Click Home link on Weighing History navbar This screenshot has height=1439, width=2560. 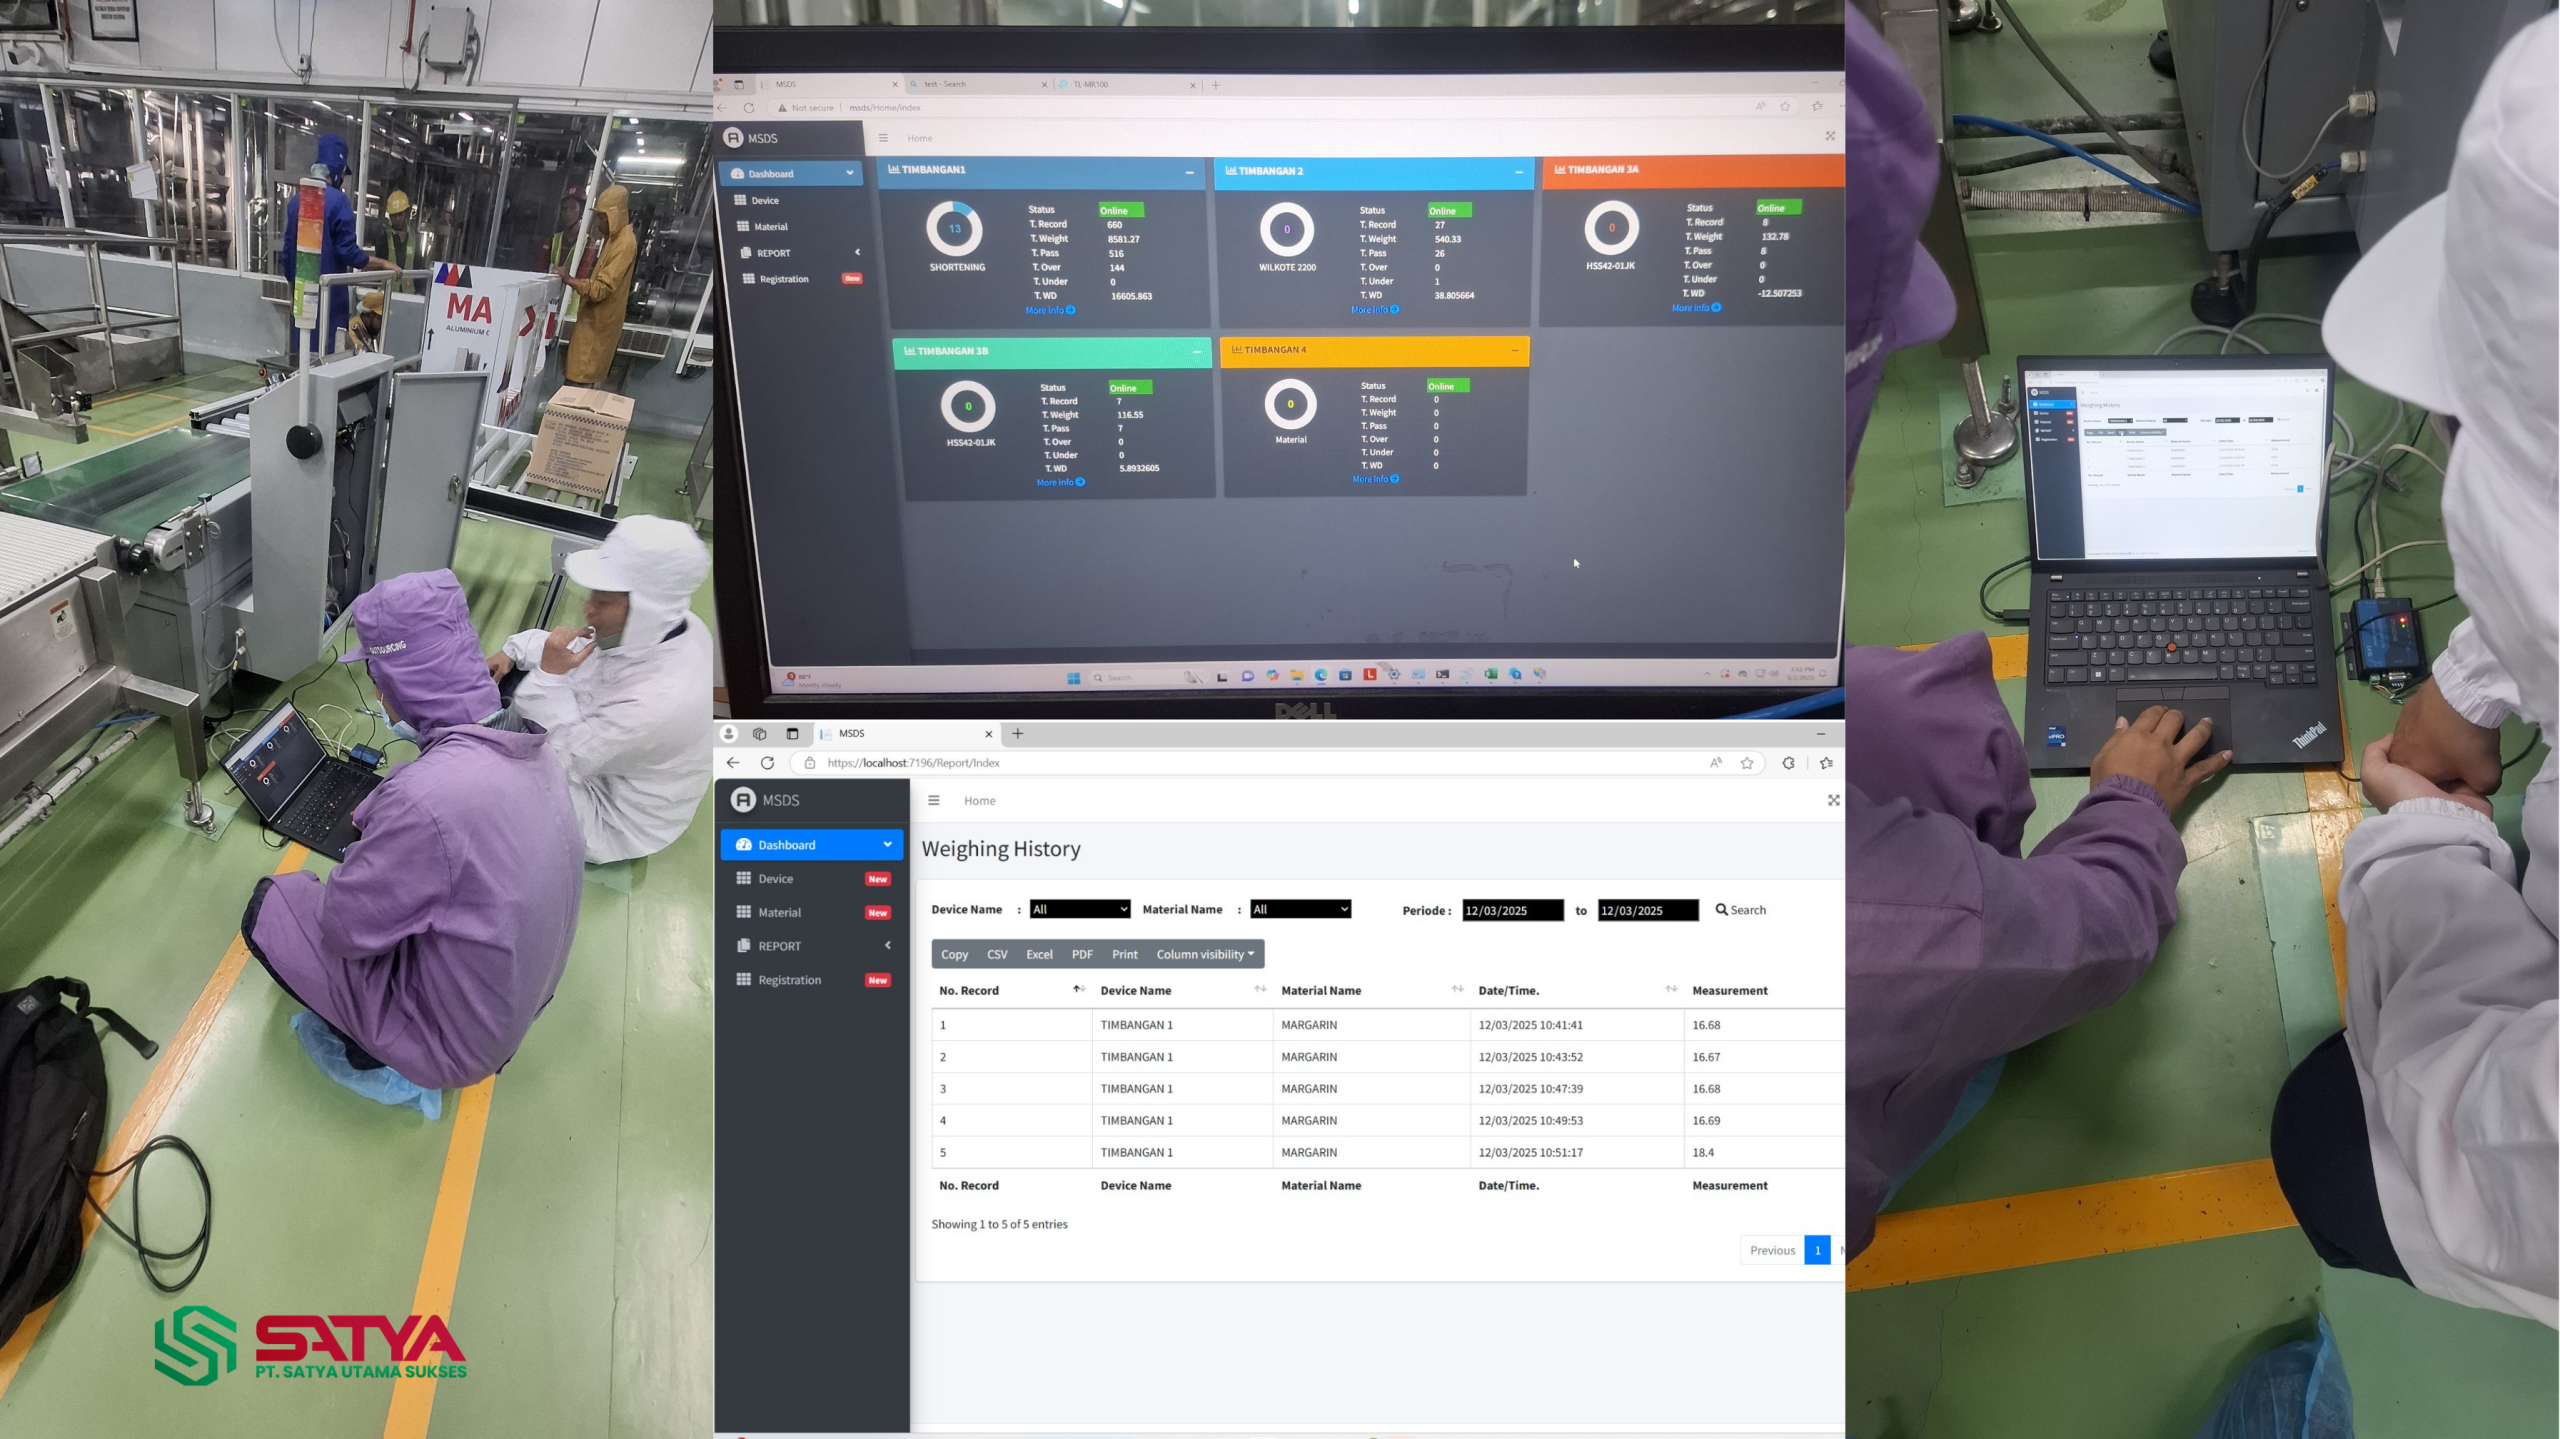pos(979,800)
